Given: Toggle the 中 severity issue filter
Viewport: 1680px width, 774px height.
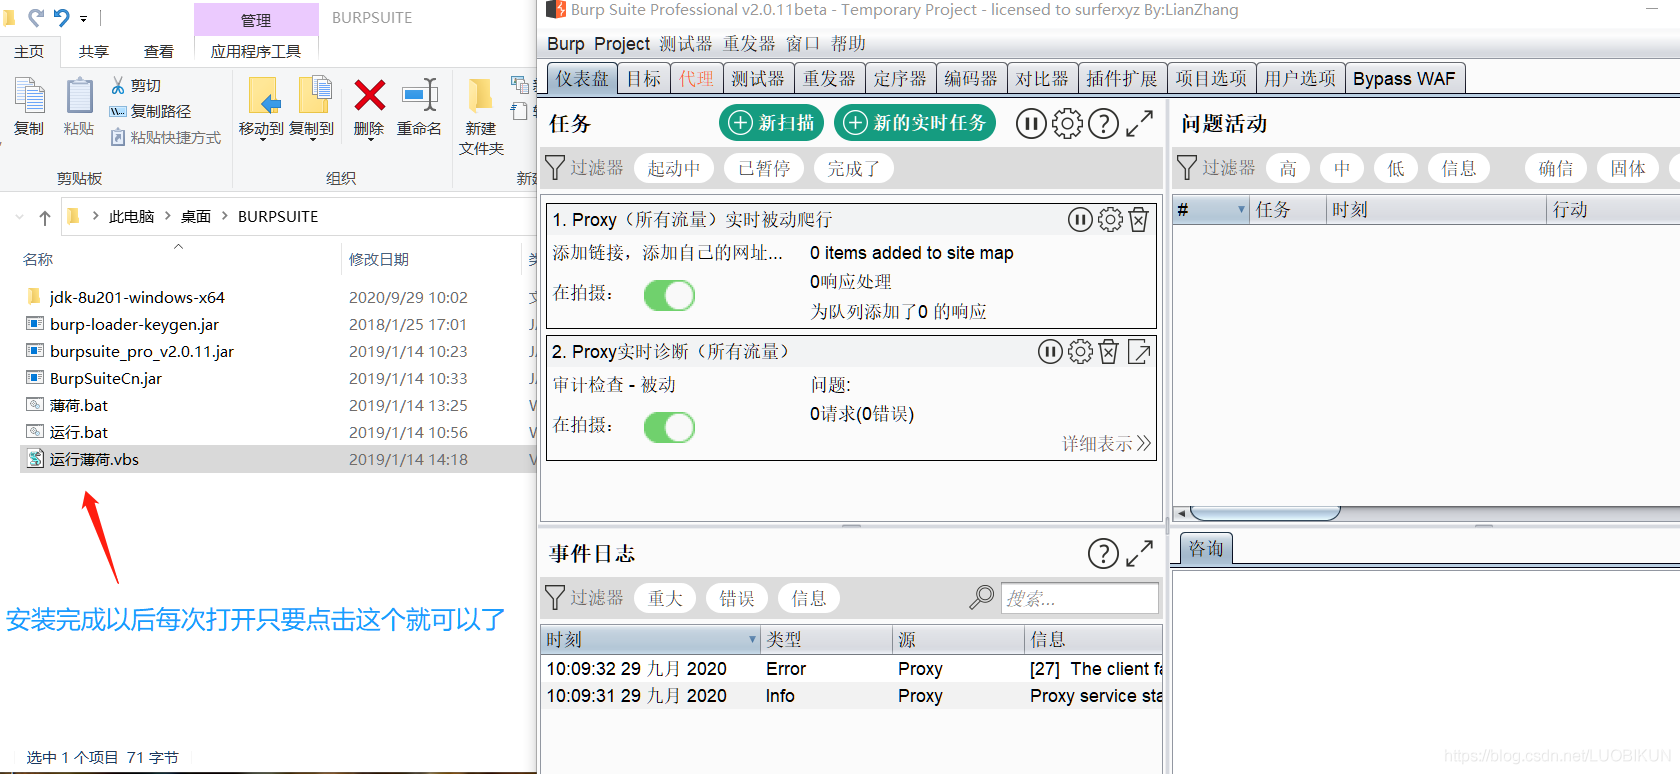Looking at the screenshot, I should click(1342, 168).
